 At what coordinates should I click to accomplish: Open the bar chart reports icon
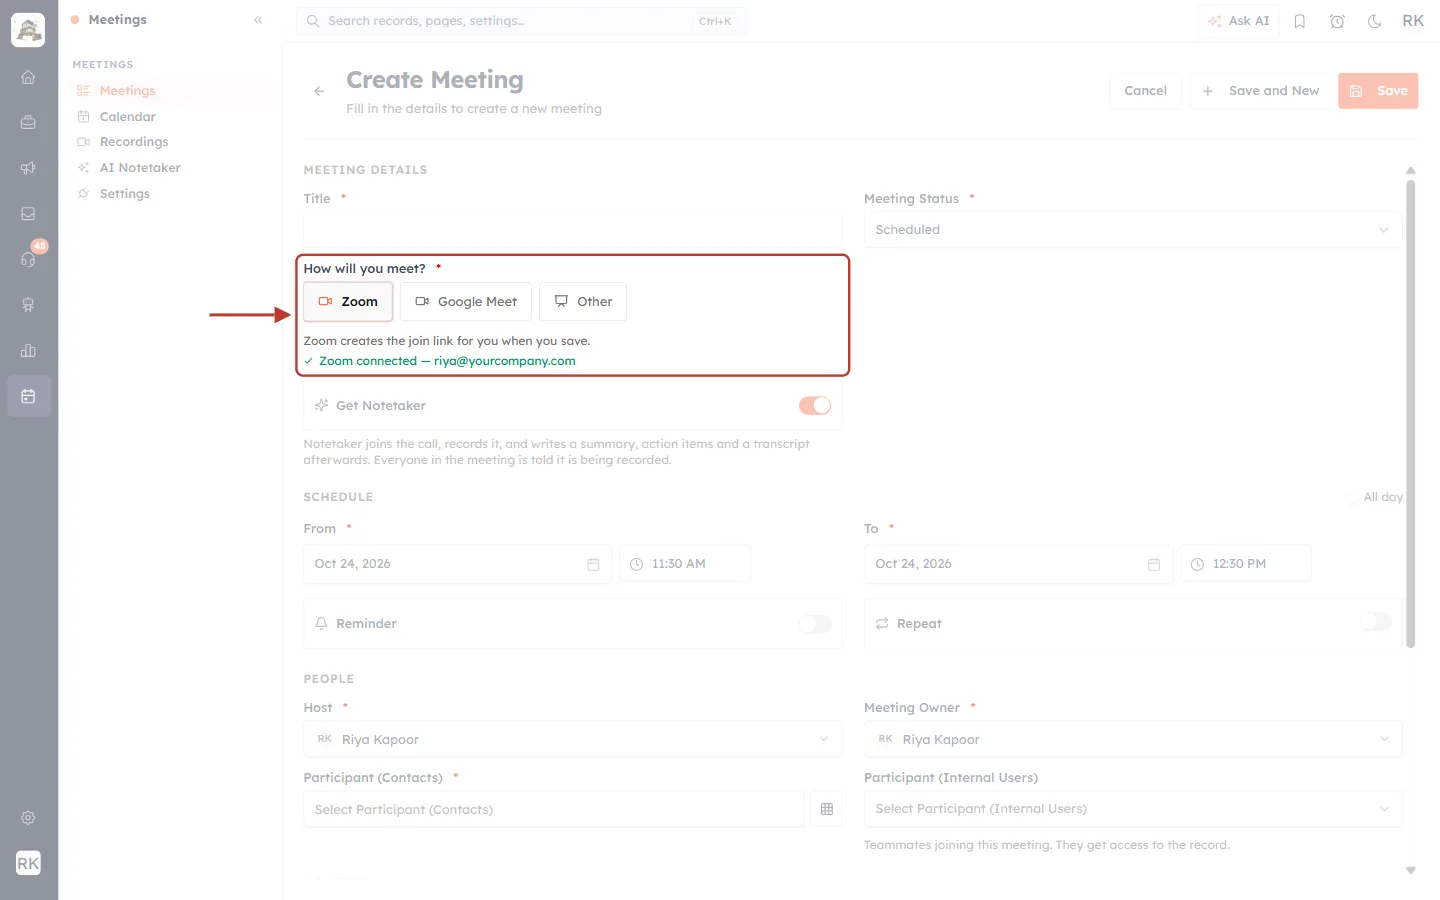pos(28,351)
